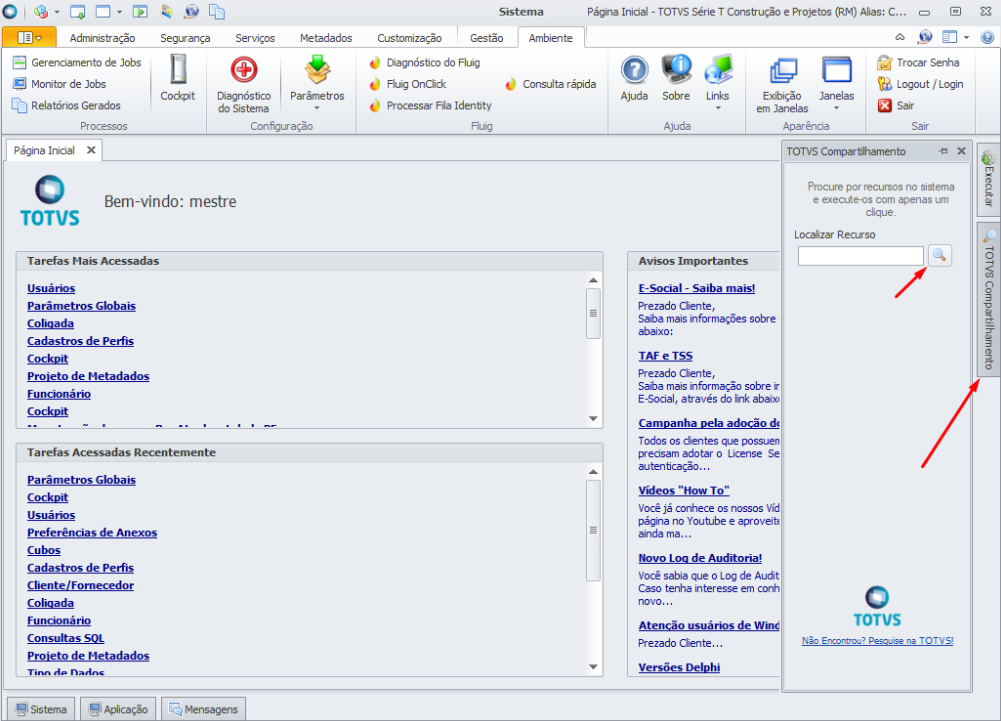Open Consulta rápida
This screenshot has height=721, width=1001.
coord(550,84)
